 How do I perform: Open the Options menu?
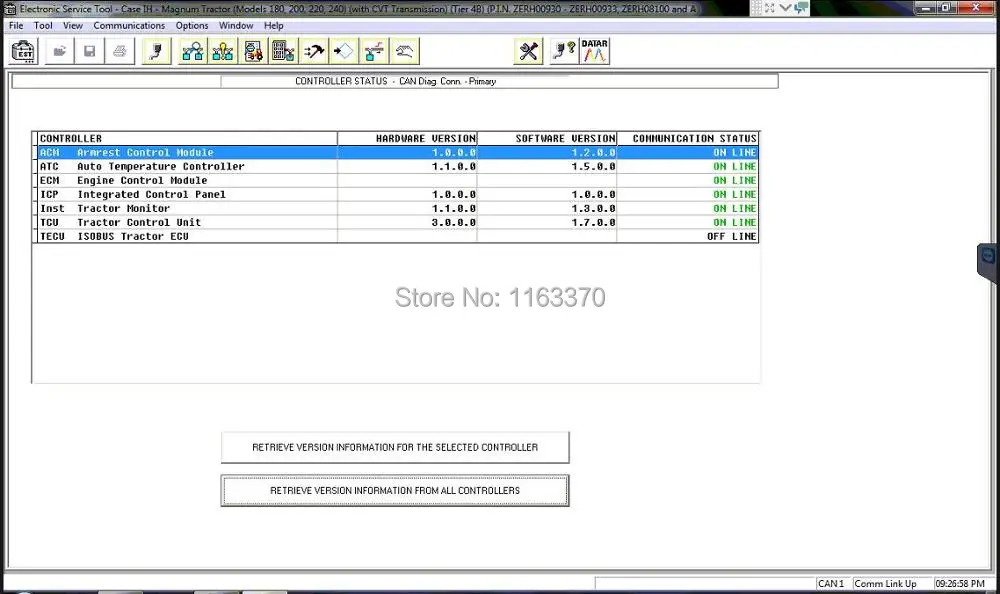[x=192, y=26]
